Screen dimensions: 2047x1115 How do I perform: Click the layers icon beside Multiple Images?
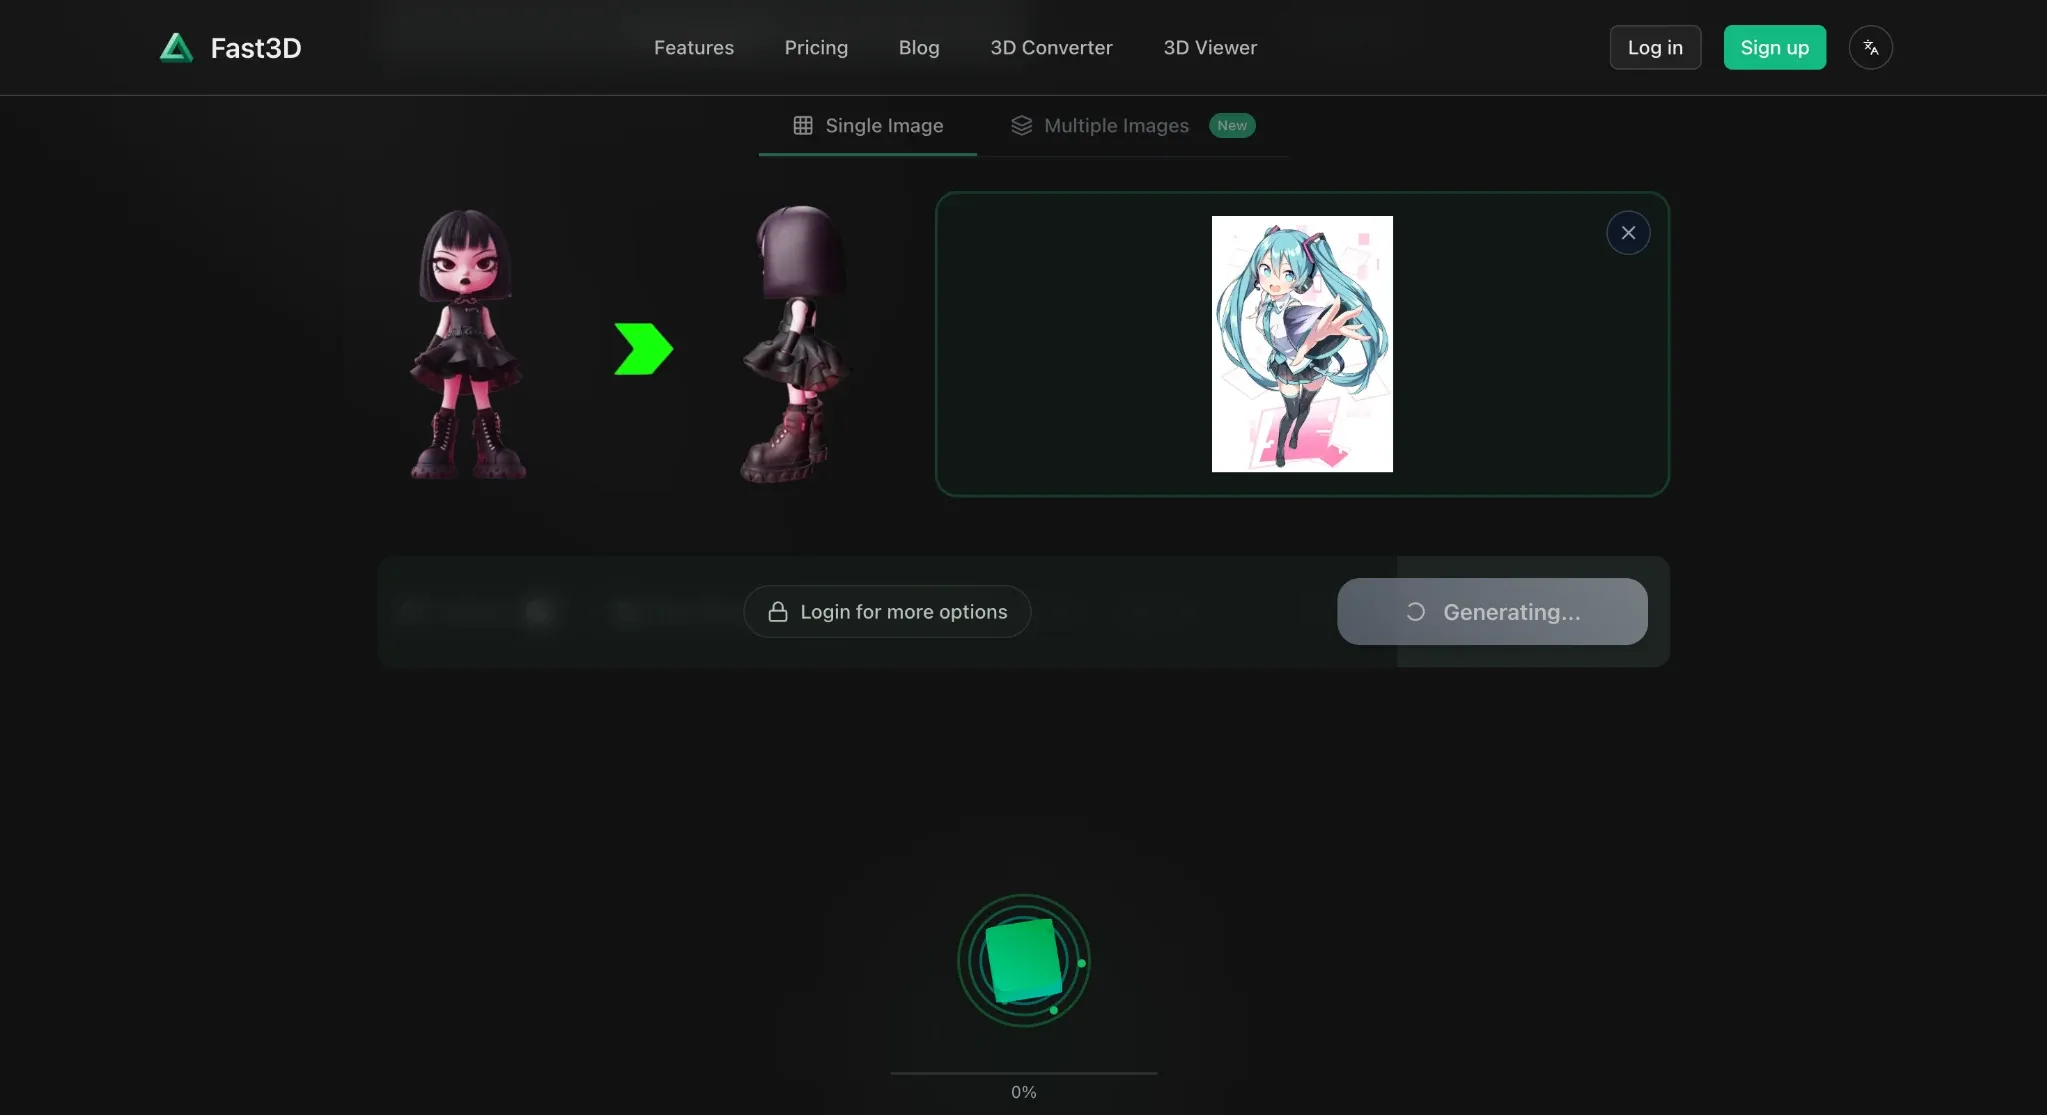pos(1021,126)
